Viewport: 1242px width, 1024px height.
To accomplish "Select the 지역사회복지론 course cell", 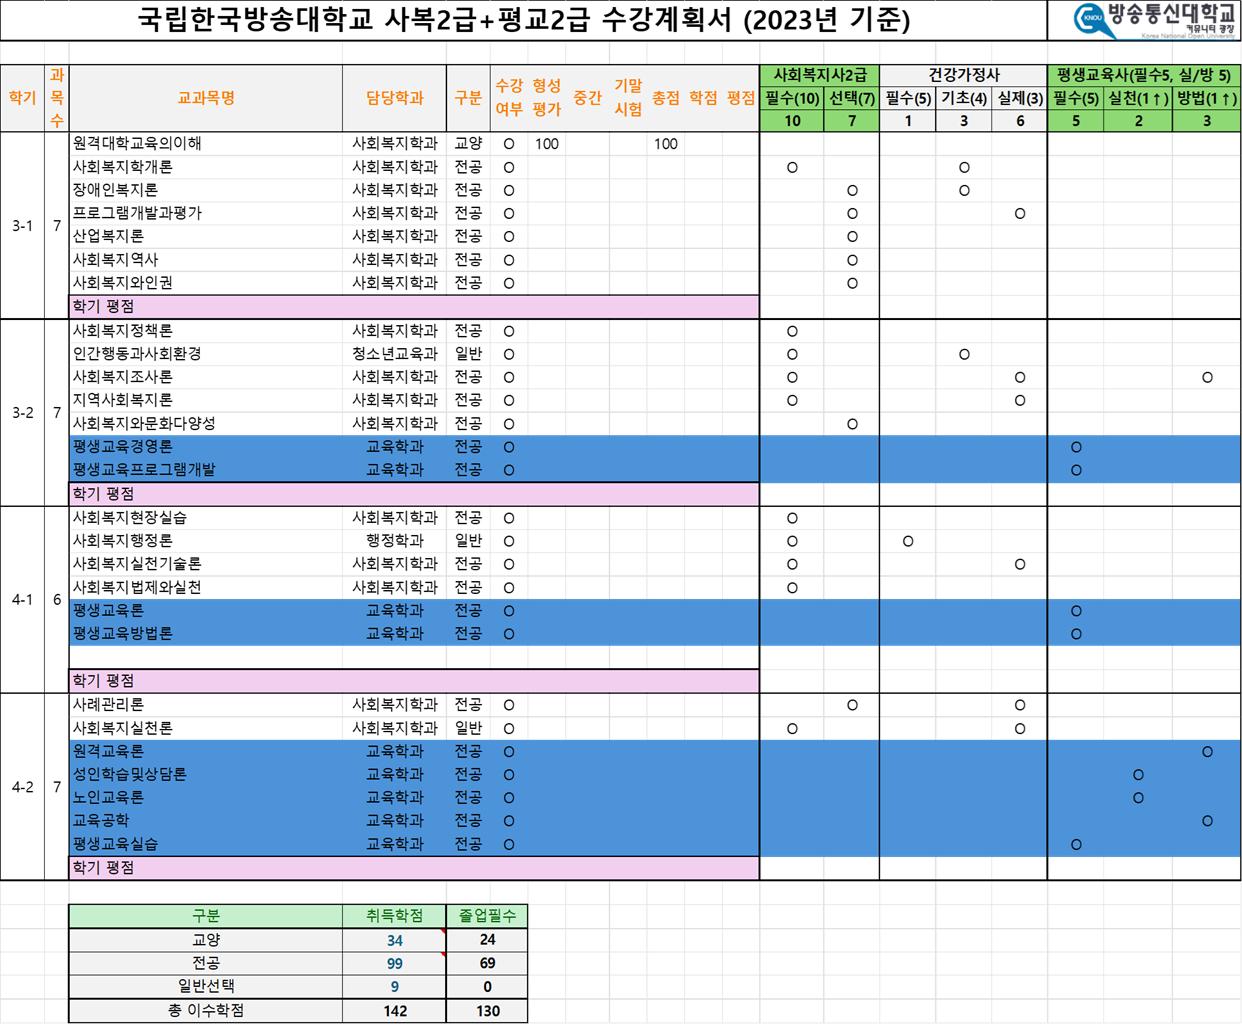I will click(x=206, y=400).
